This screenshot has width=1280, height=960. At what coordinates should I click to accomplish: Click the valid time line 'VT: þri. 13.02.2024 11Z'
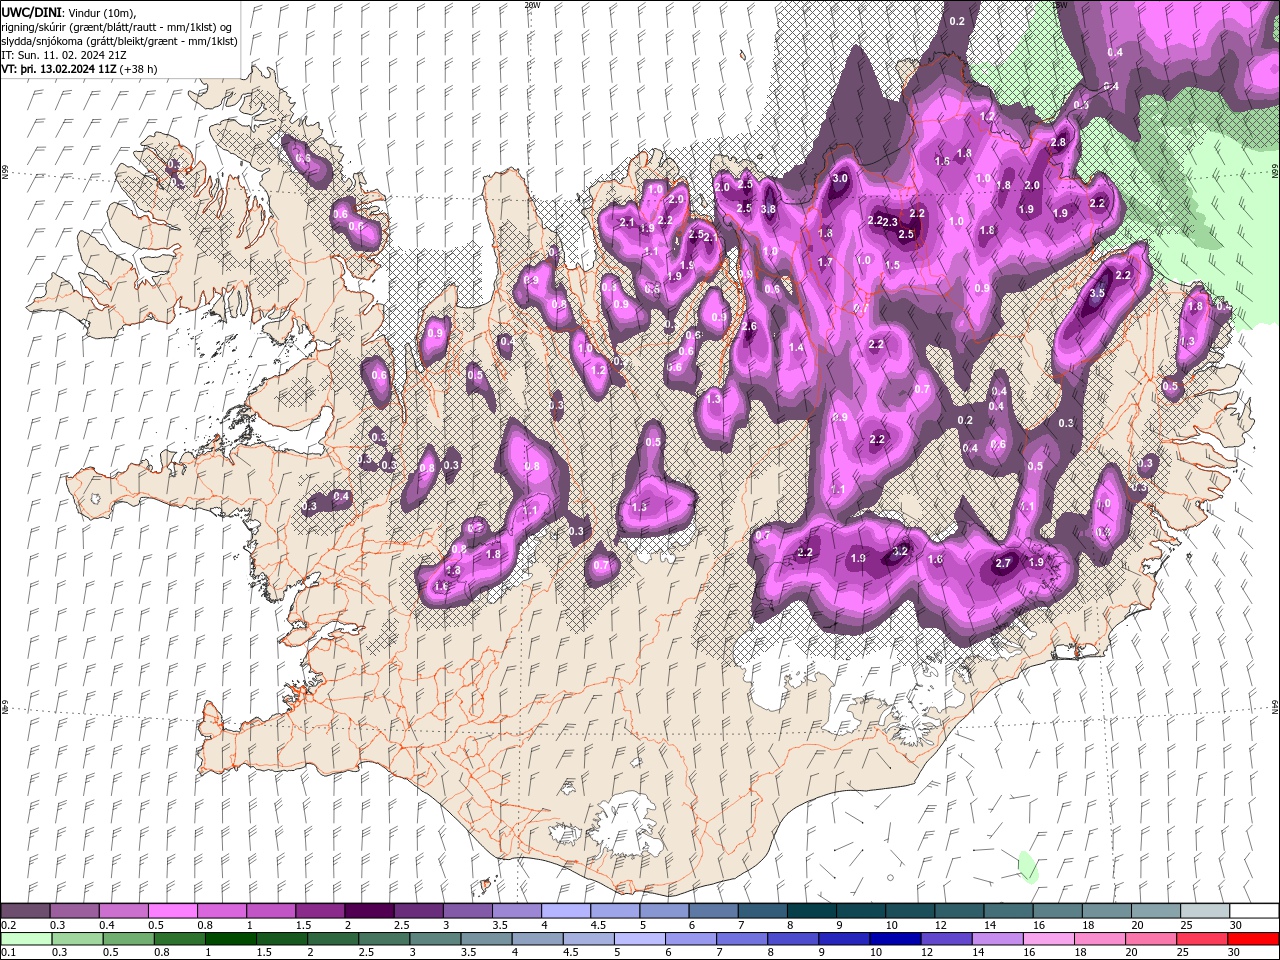point(59,69)
